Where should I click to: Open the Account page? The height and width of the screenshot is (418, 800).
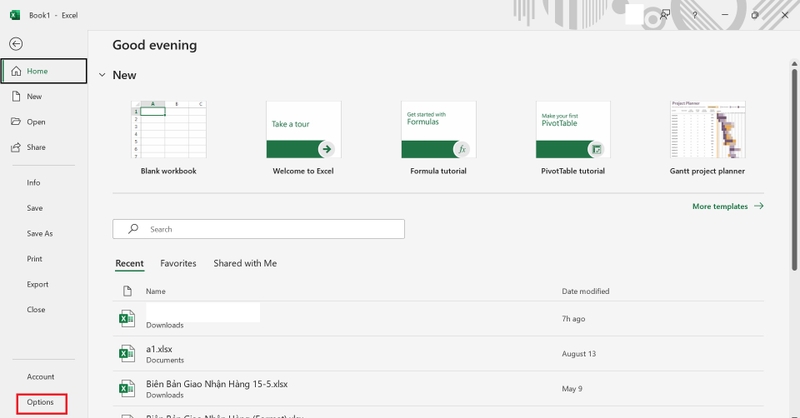[x=41, y=377]
